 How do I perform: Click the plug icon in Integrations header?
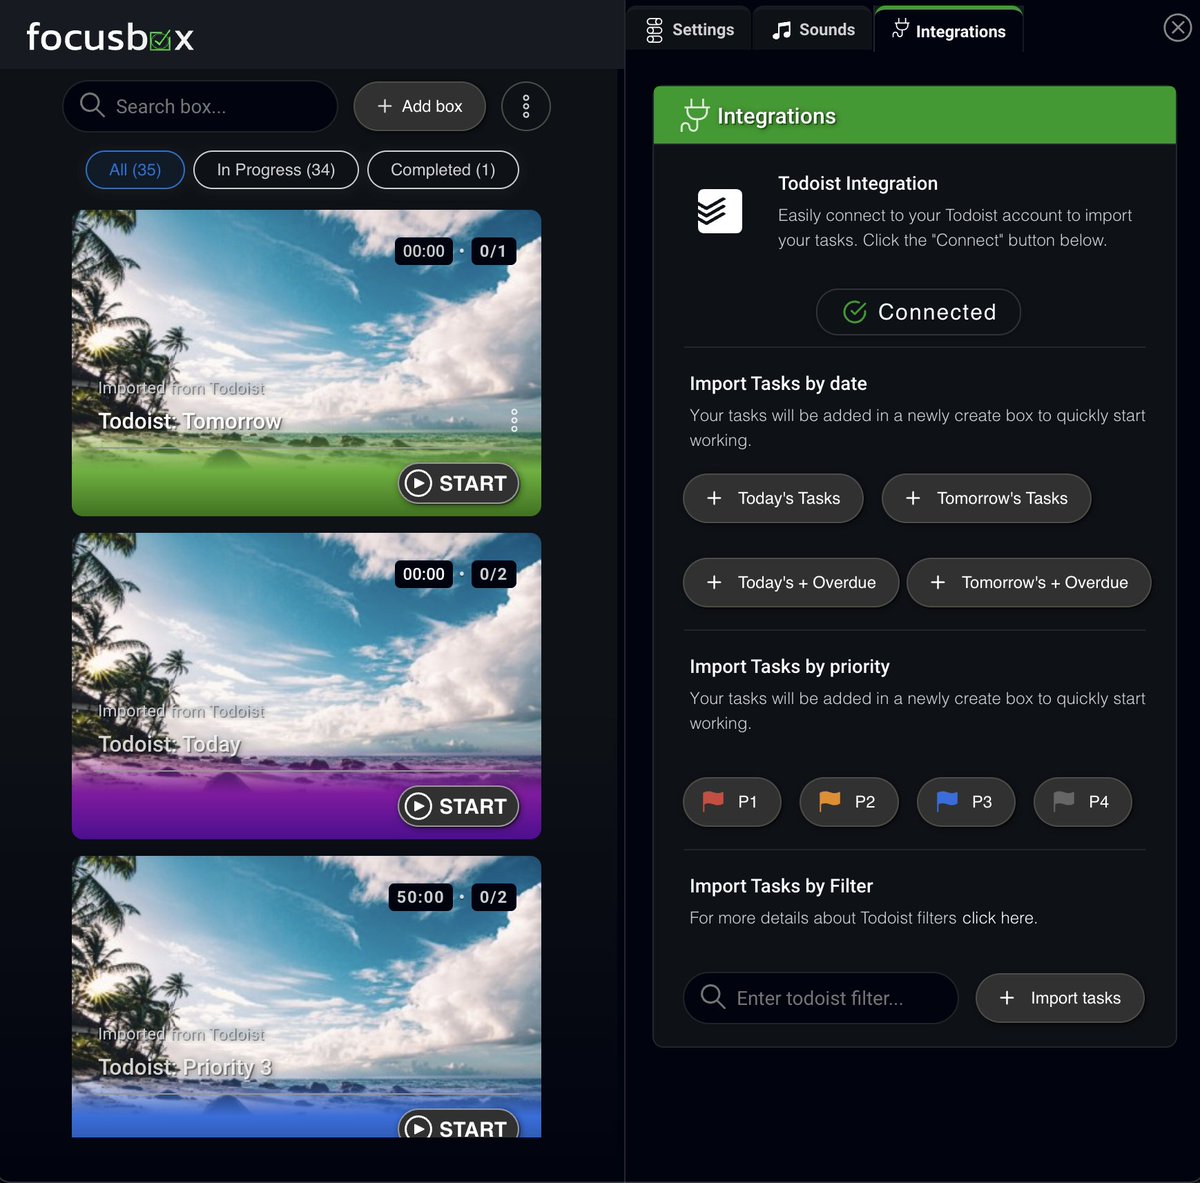click(694, 115)
